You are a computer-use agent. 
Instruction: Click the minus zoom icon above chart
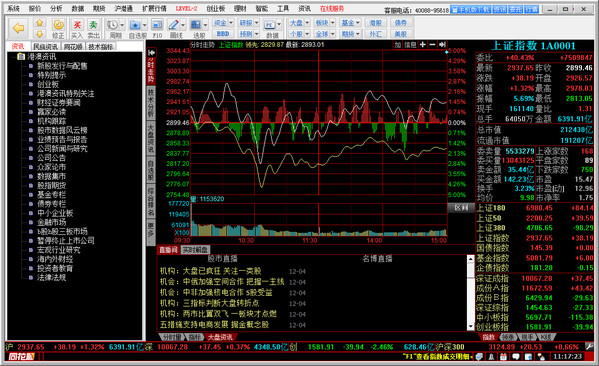432,45
